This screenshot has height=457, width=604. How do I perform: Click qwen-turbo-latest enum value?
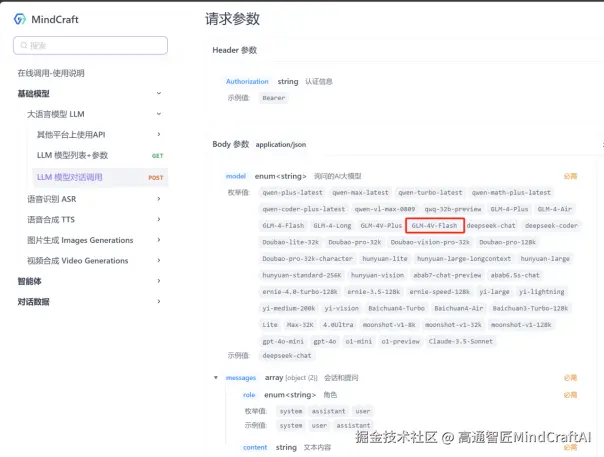(x=430, y=192)
